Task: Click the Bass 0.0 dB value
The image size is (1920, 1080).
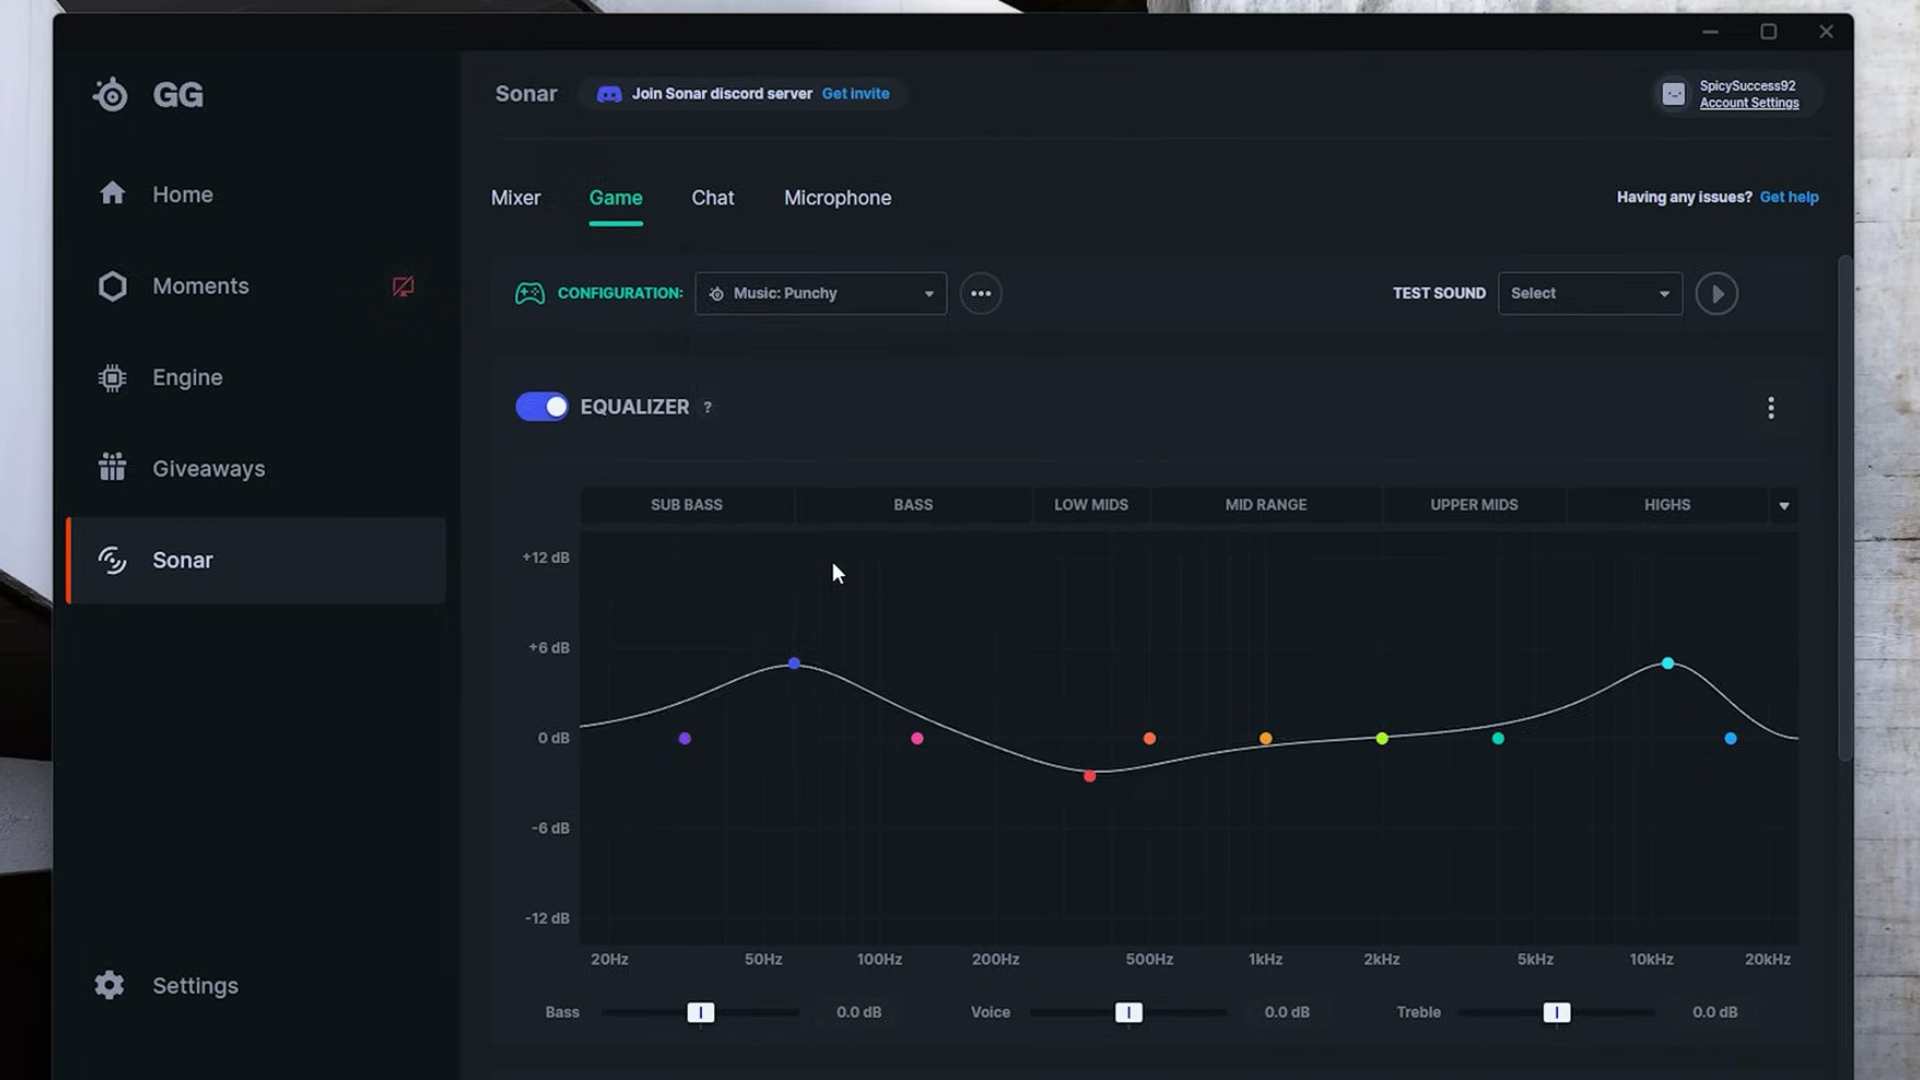Action: click(x=859, y=1012)
